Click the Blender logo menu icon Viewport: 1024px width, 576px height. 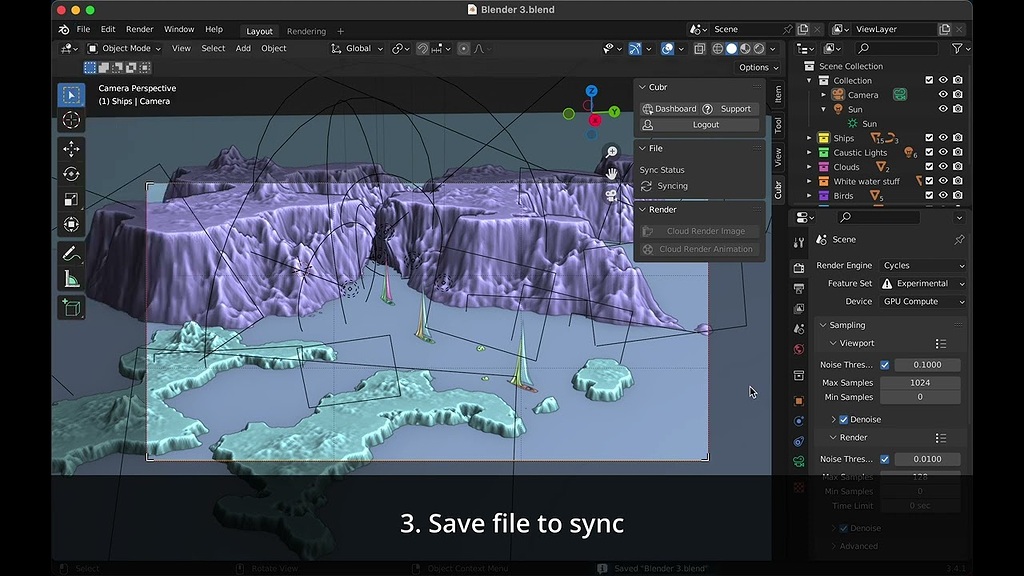click(x=64, y=29)
